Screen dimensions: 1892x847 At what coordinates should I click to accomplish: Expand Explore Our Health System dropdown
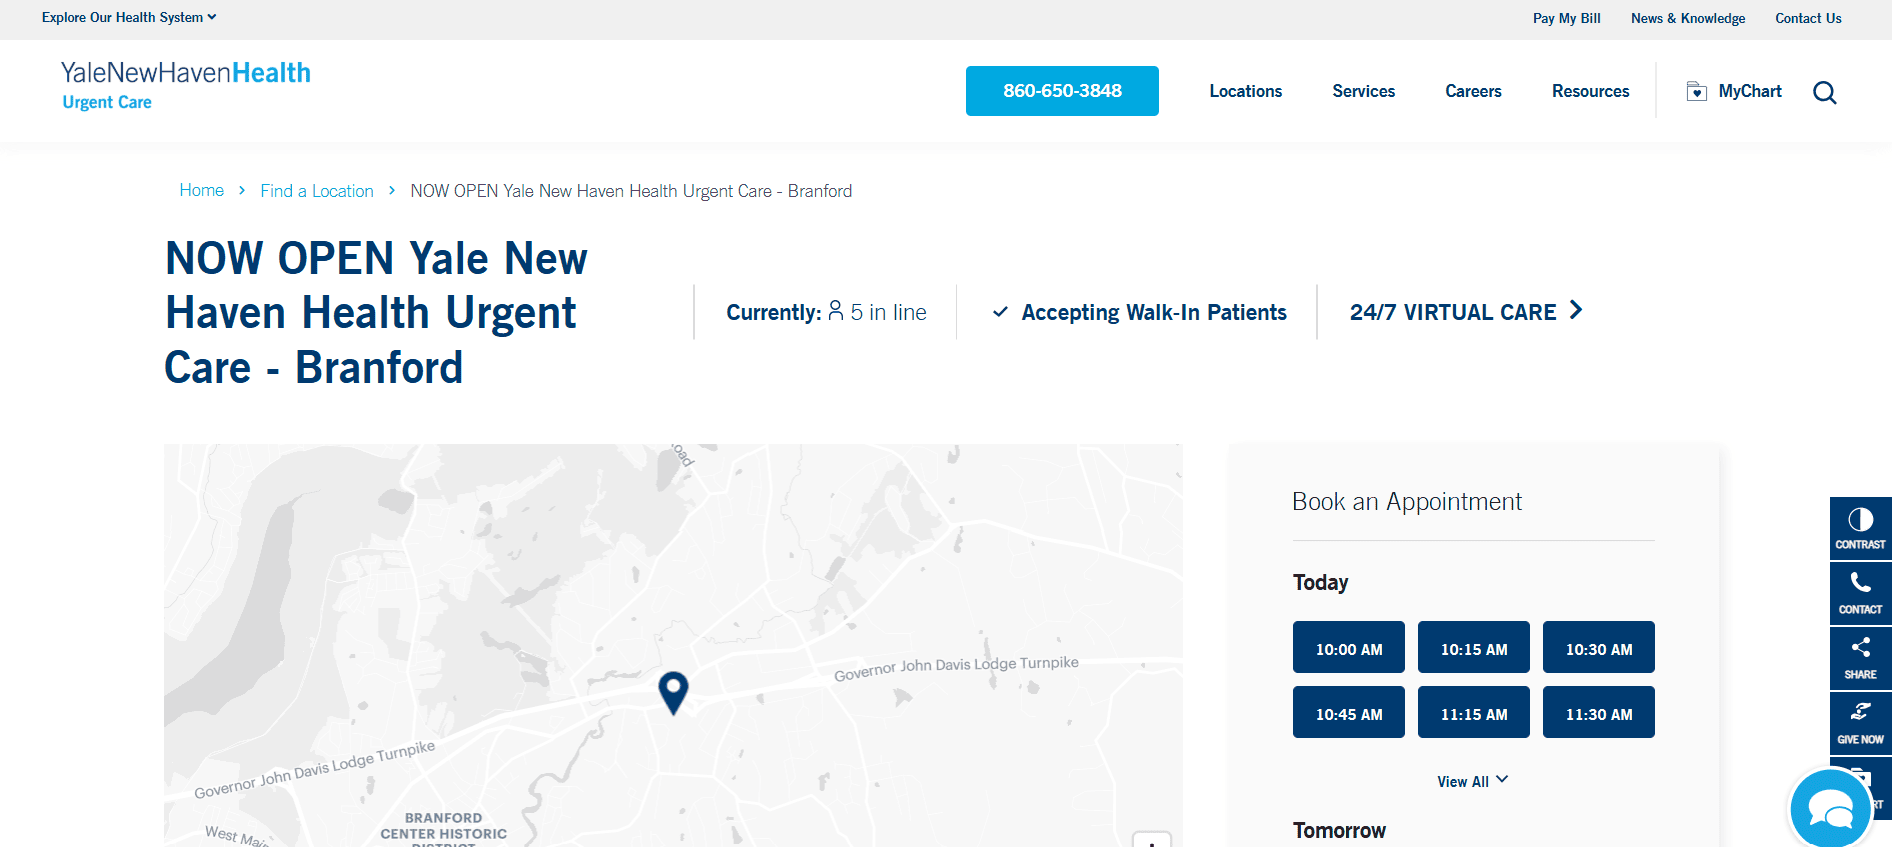(x=129, y=18)
